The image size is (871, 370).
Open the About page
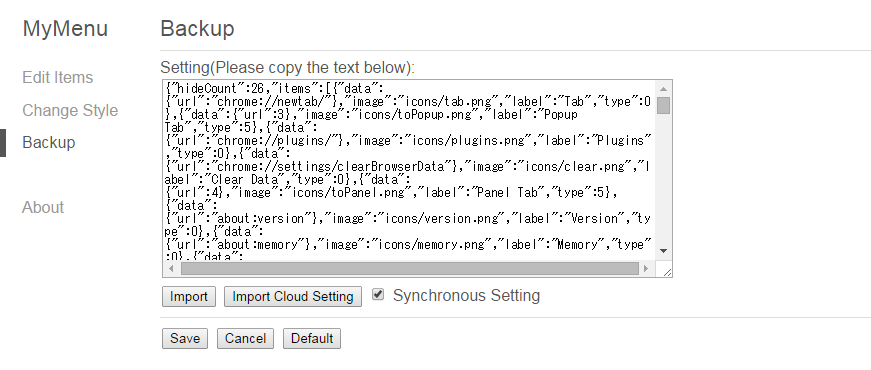(43, 207)
